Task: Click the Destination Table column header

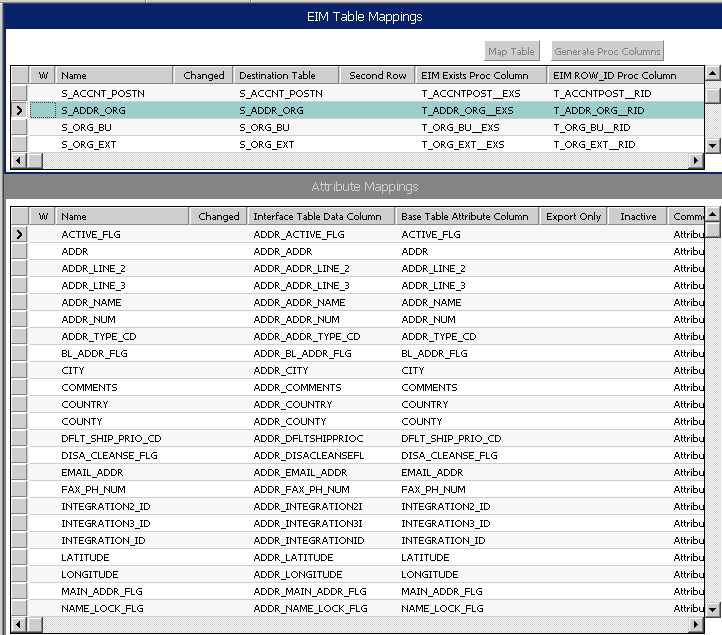Action: [x=286, y=75]
